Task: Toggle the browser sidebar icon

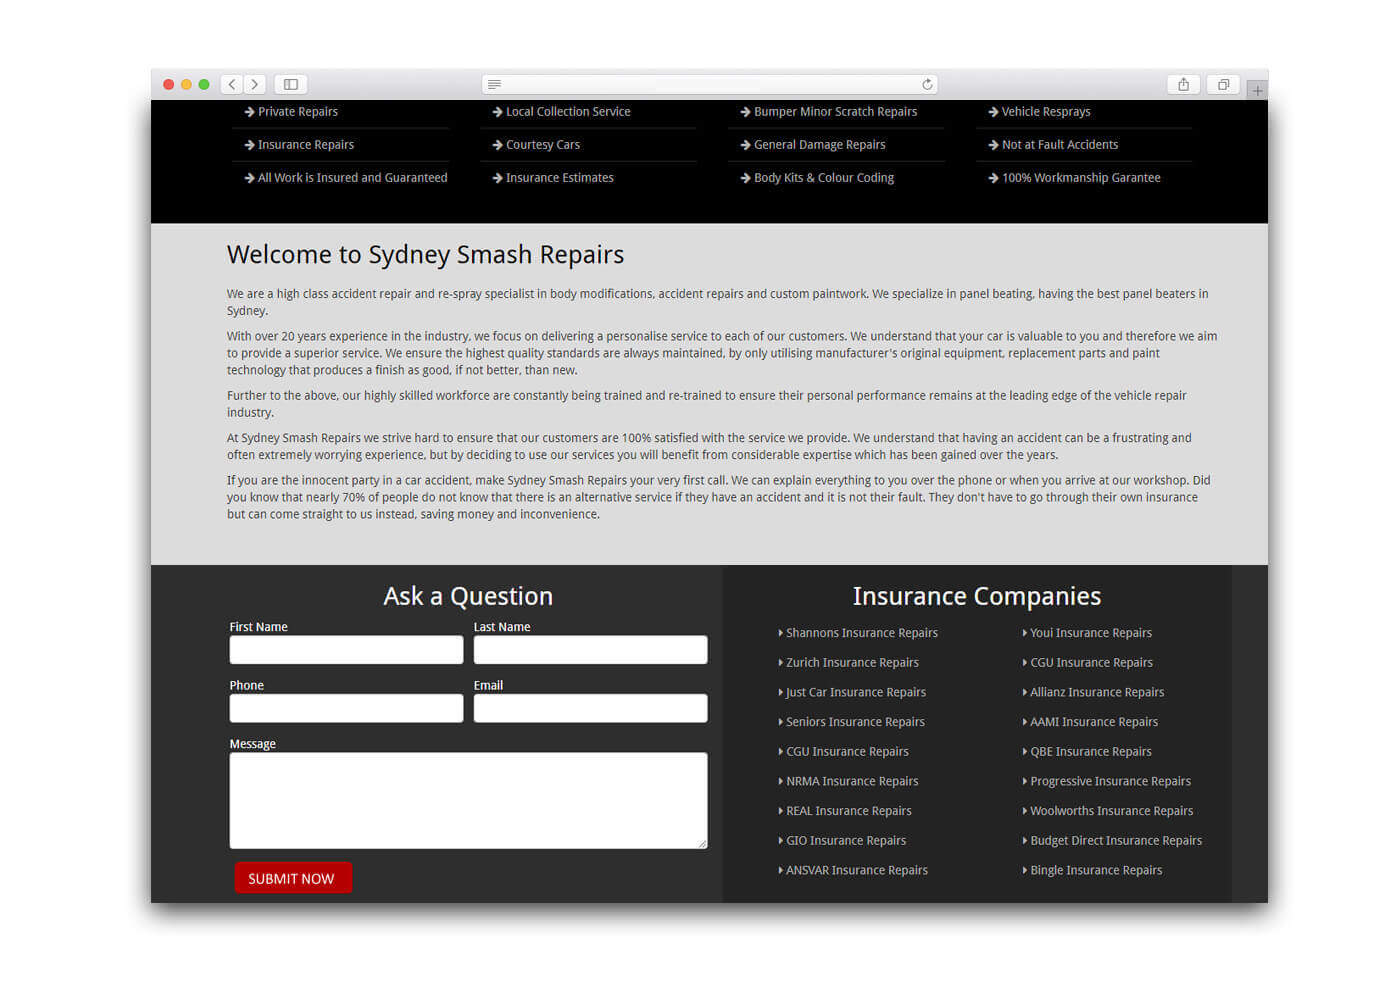Action: [291, 84]
